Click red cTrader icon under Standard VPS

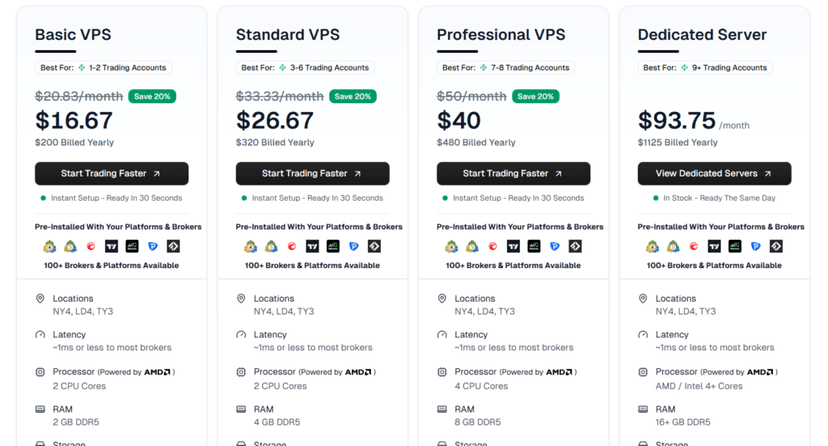[x=292, y=246]
